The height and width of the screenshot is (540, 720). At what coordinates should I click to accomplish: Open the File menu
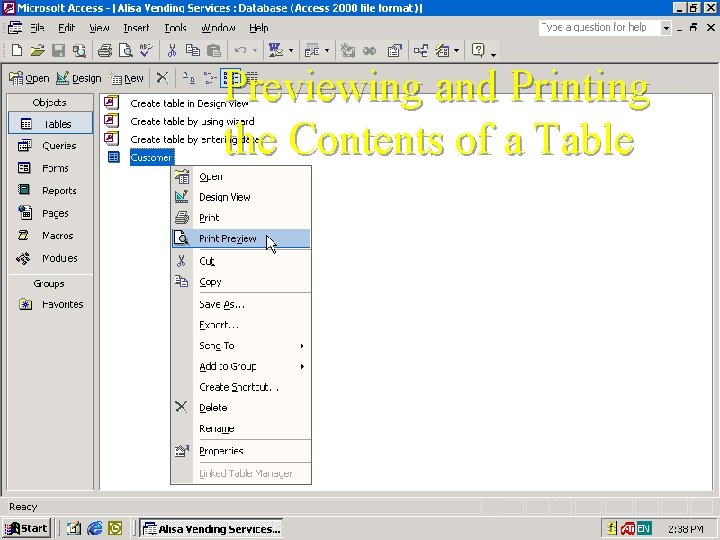click(37, 28)
